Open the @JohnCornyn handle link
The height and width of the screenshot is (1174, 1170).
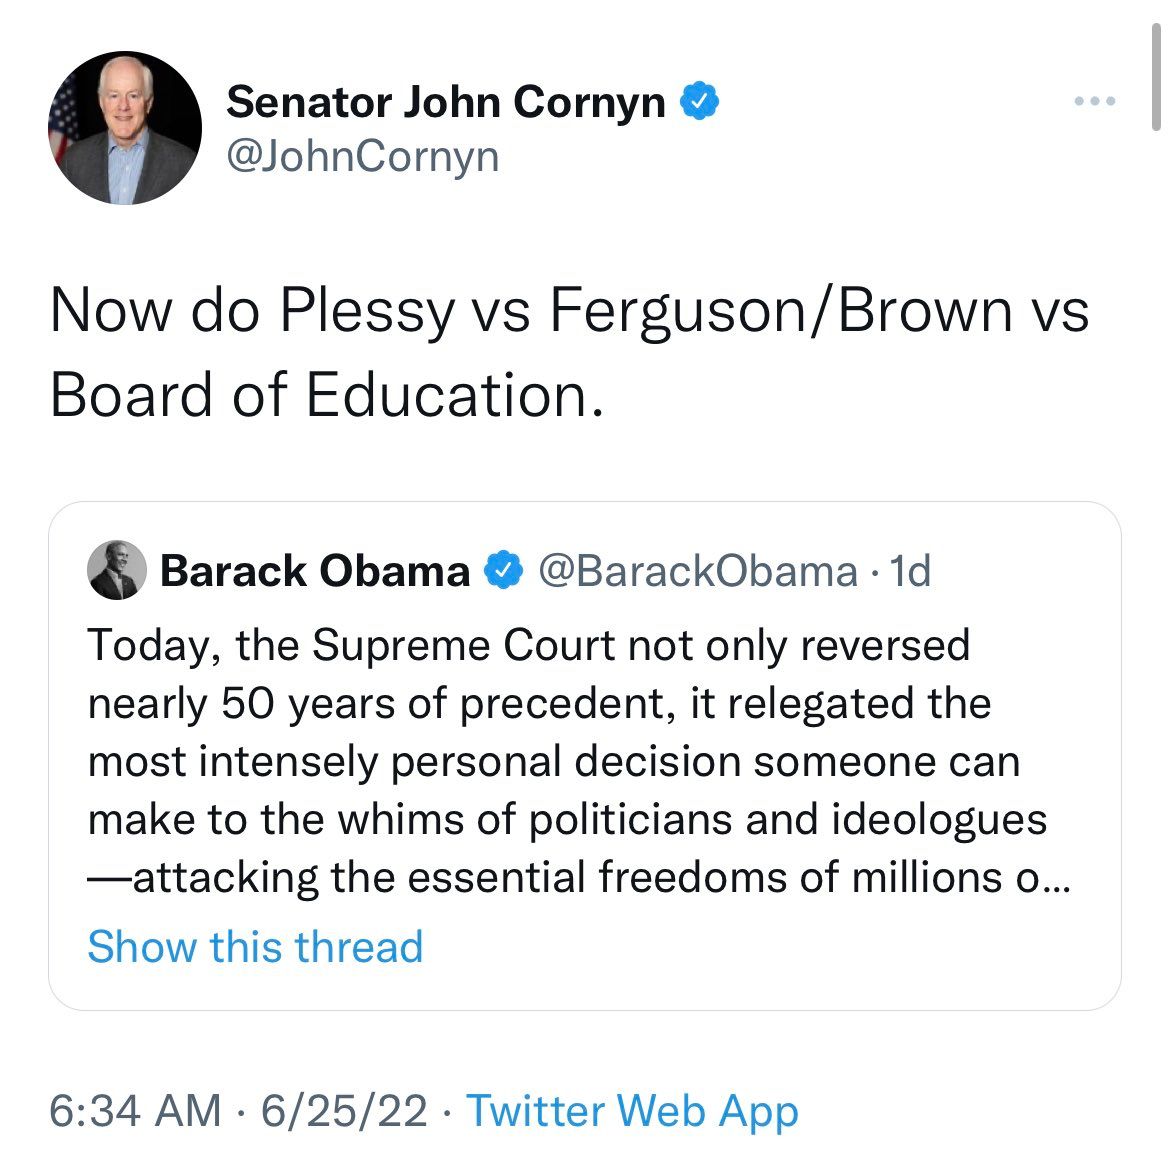pyautogui.click(x=362, y=157)
